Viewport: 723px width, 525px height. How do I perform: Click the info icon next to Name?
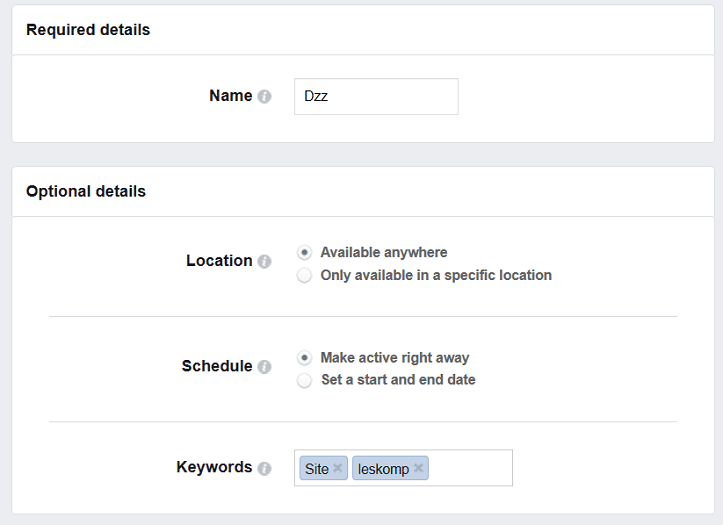coord(264,97)
